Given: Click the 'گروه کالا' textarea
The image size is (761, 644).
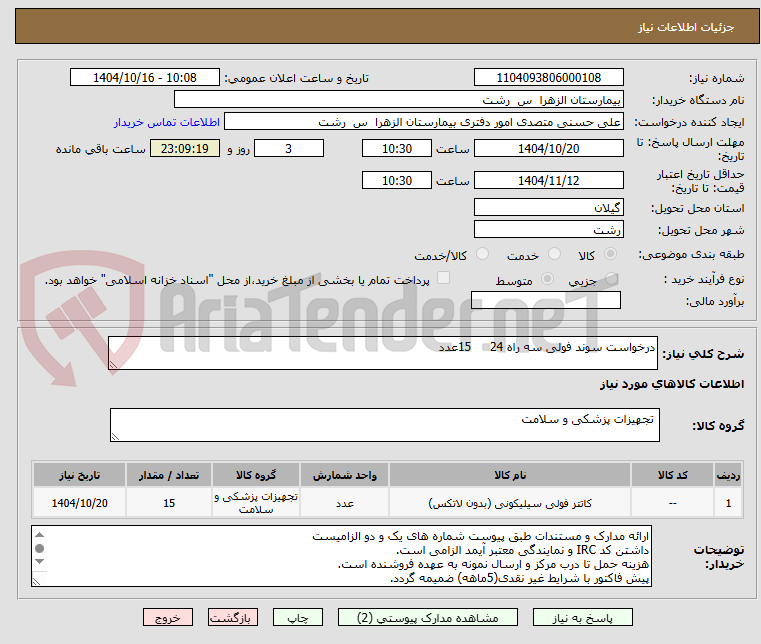Looking at the screenshot, I should tap(385, 425).
